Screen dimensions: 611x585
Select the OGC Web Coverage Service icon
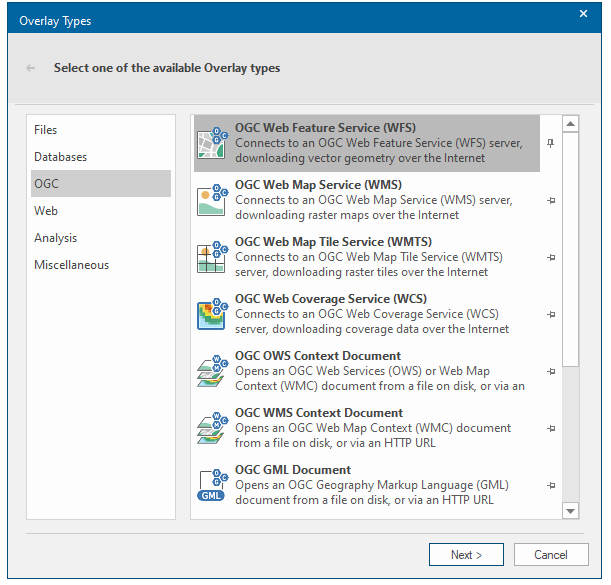212,314
